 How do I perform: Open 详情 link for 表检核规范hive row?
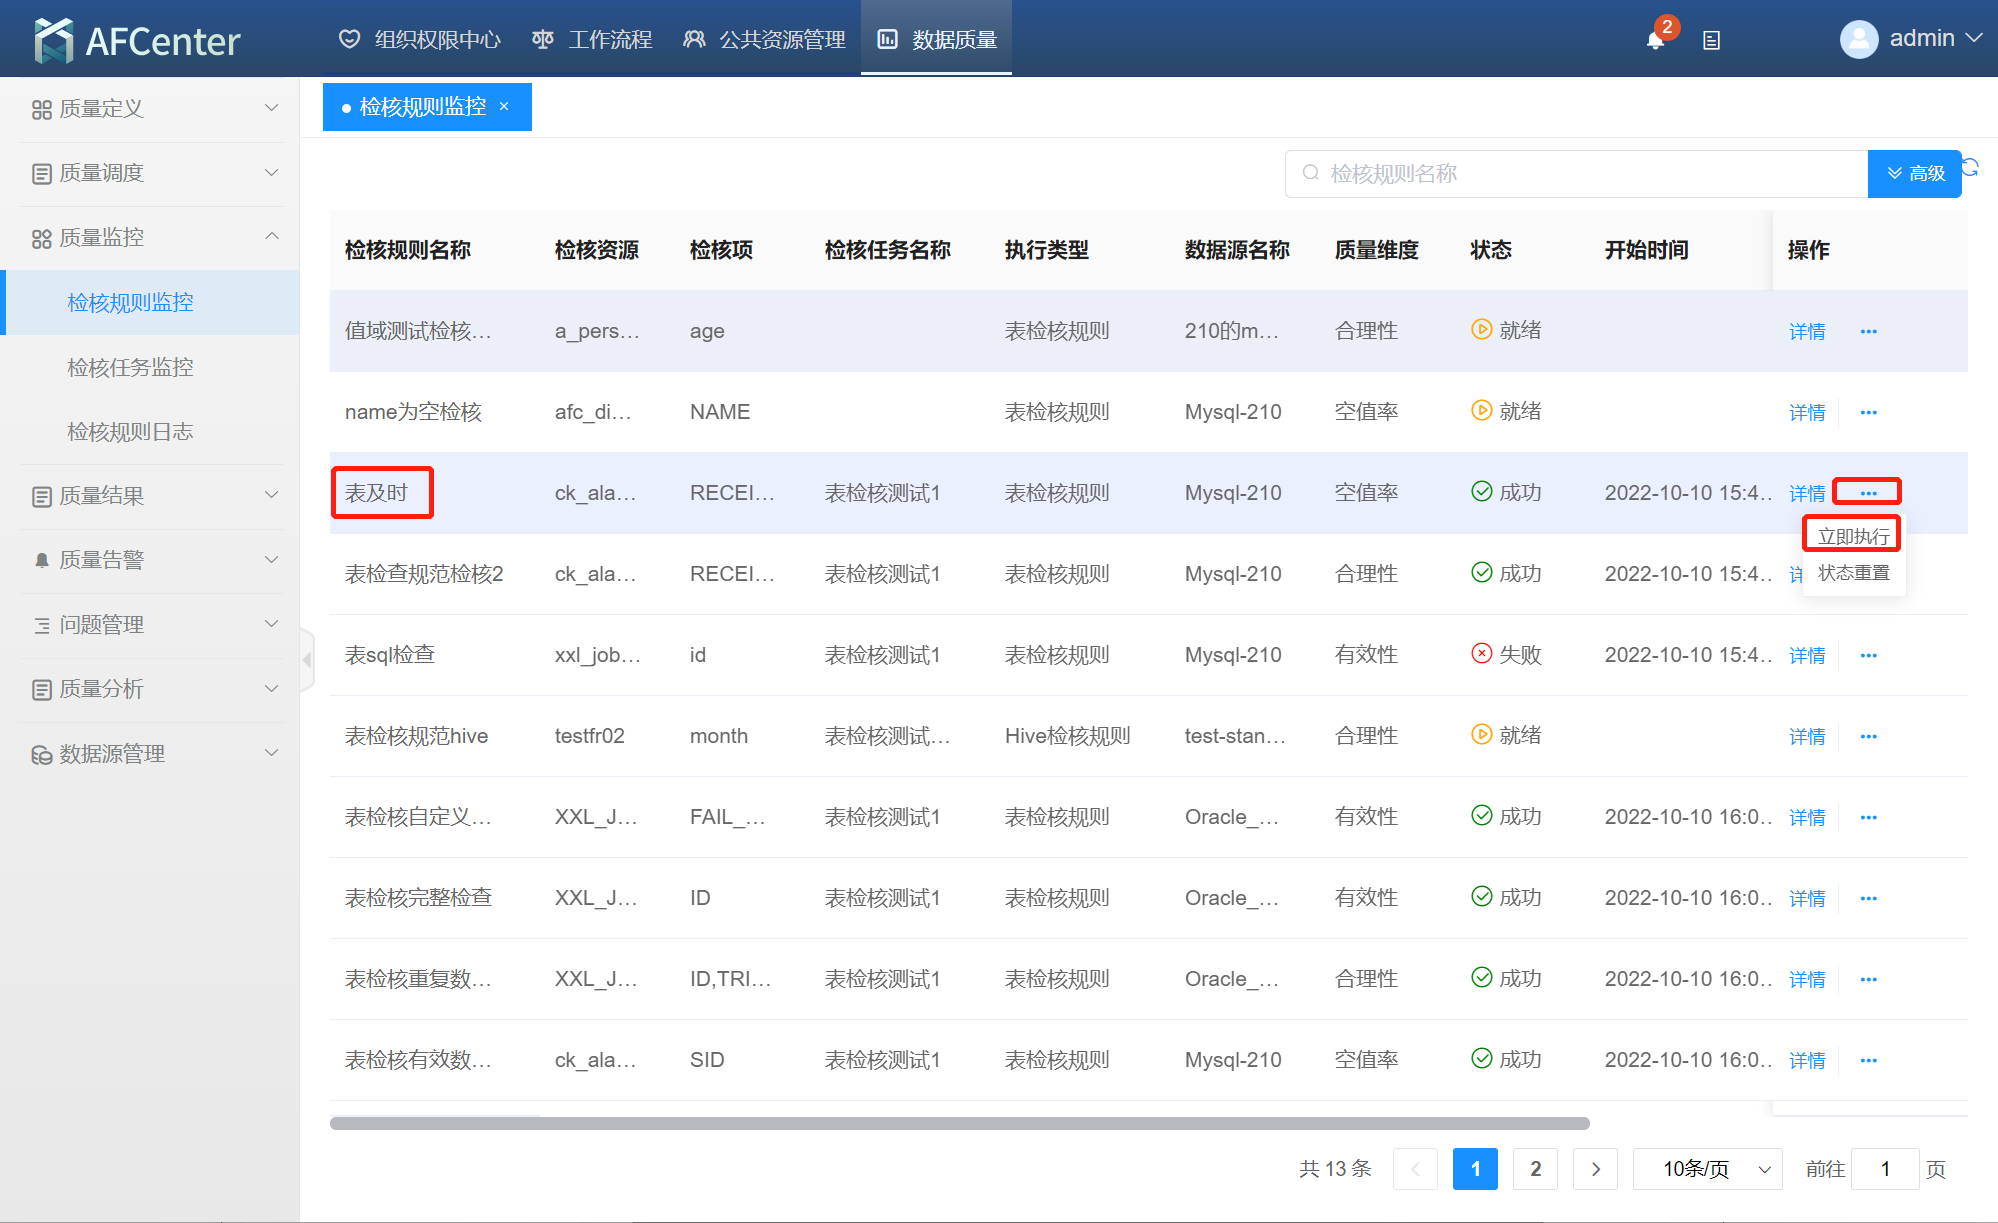click(1806, 737)
